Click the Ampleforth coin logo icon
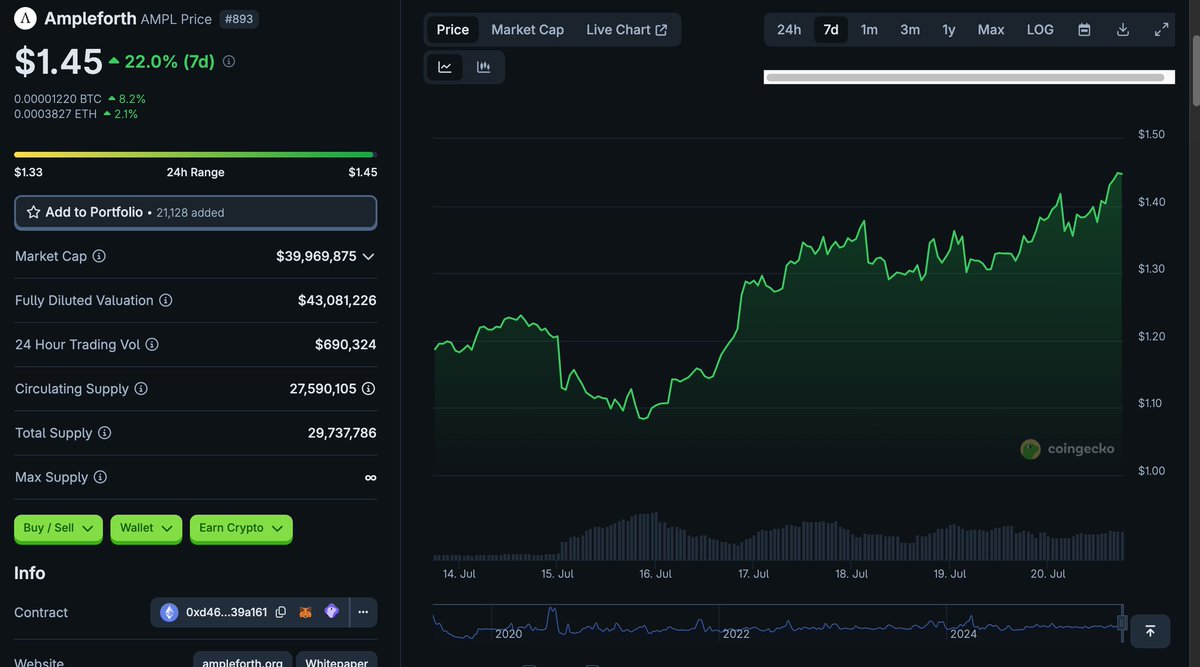This screenshot has width=1200, height=667. (25, 18)
